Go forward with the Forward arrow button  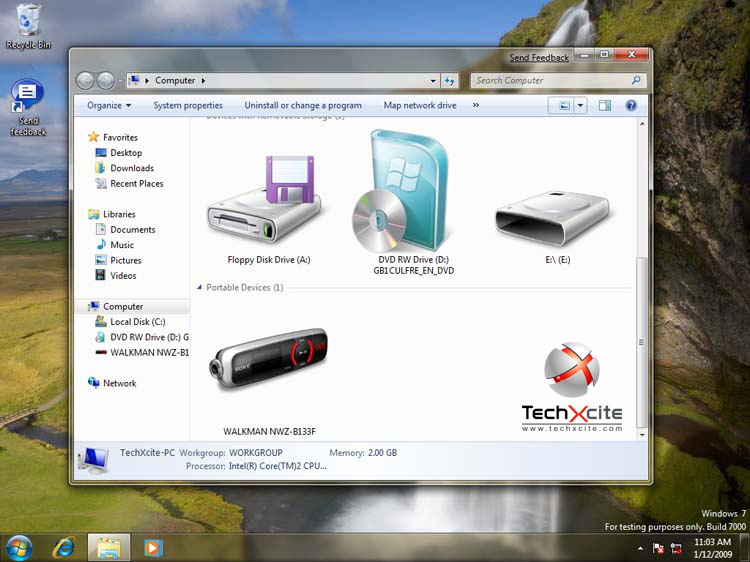pos(106,80)
